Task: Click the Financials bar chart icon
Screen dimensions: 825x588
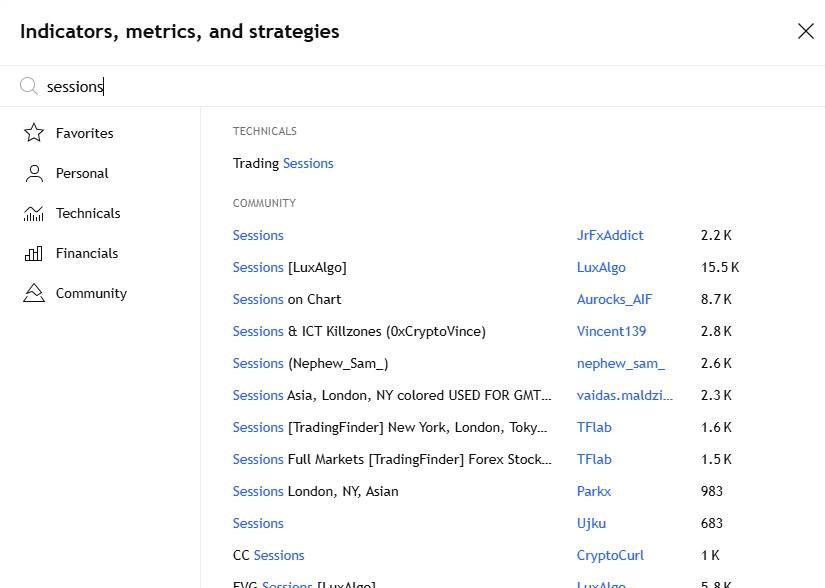Action: pos(34,253)
